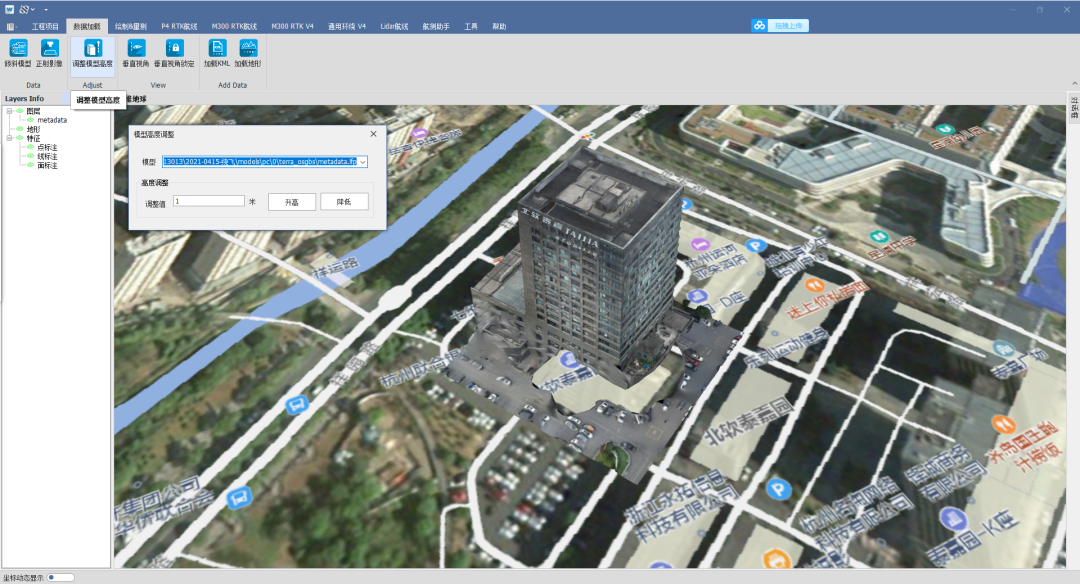
Task: Toggle visibility of the 特征 group
Action: click(20, 138)
